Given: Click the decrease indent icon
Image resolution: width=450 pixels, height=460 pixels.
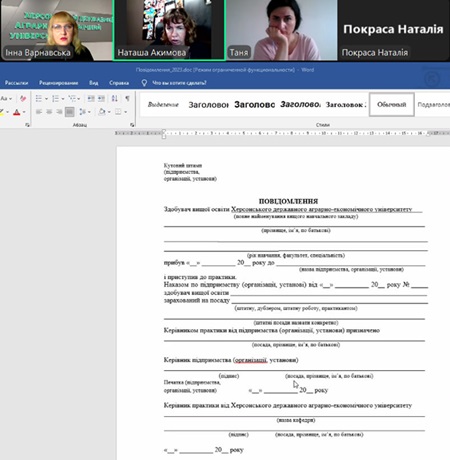Looking at the screenshot, I should [91, 98].
